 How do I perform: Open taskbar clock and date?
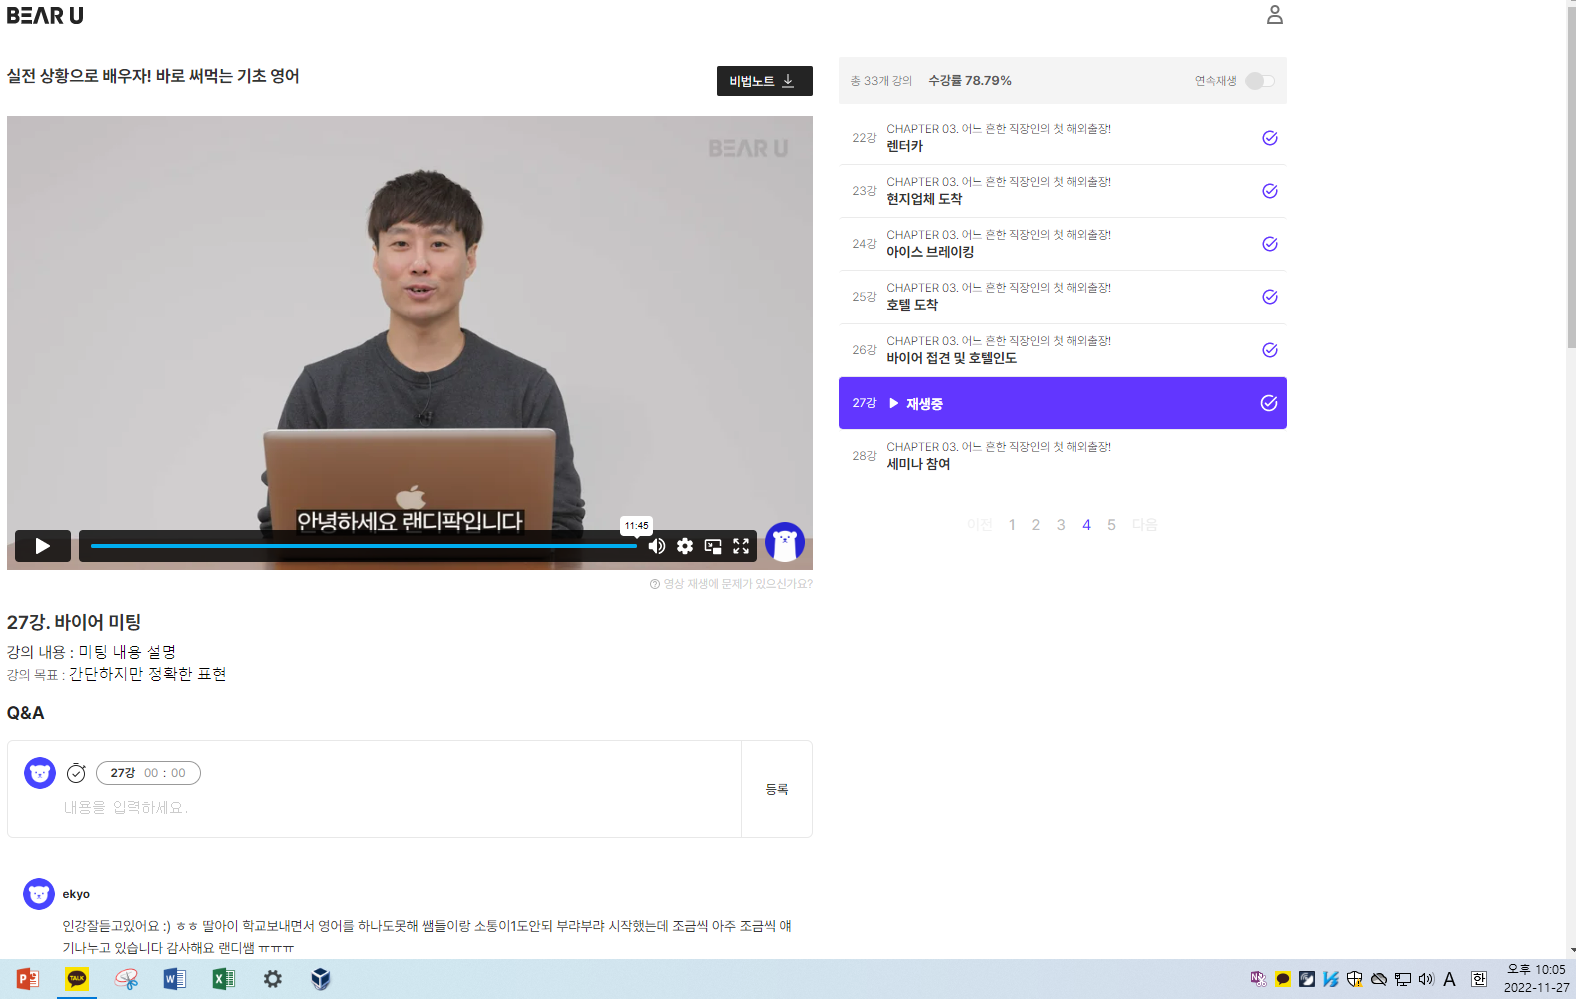pyautogui.click(x=1536, y=979)
